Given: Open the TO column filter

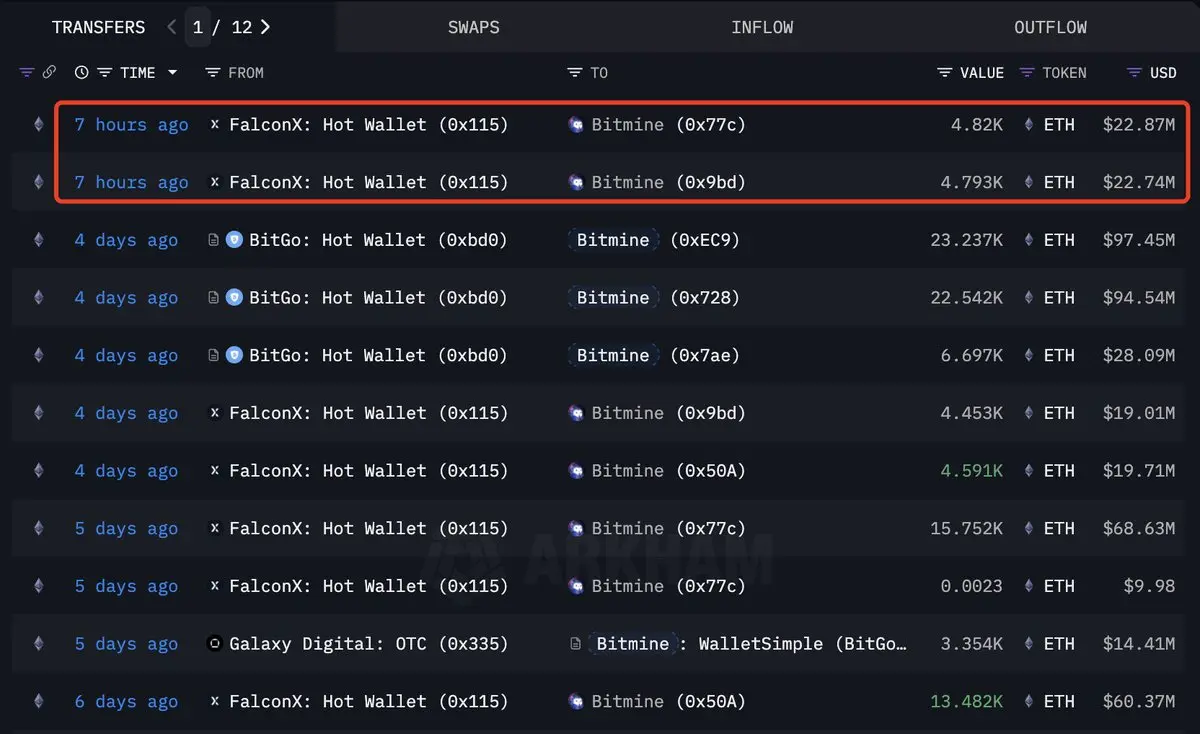Looking at the screenshot, I should (x=574, y=72).
